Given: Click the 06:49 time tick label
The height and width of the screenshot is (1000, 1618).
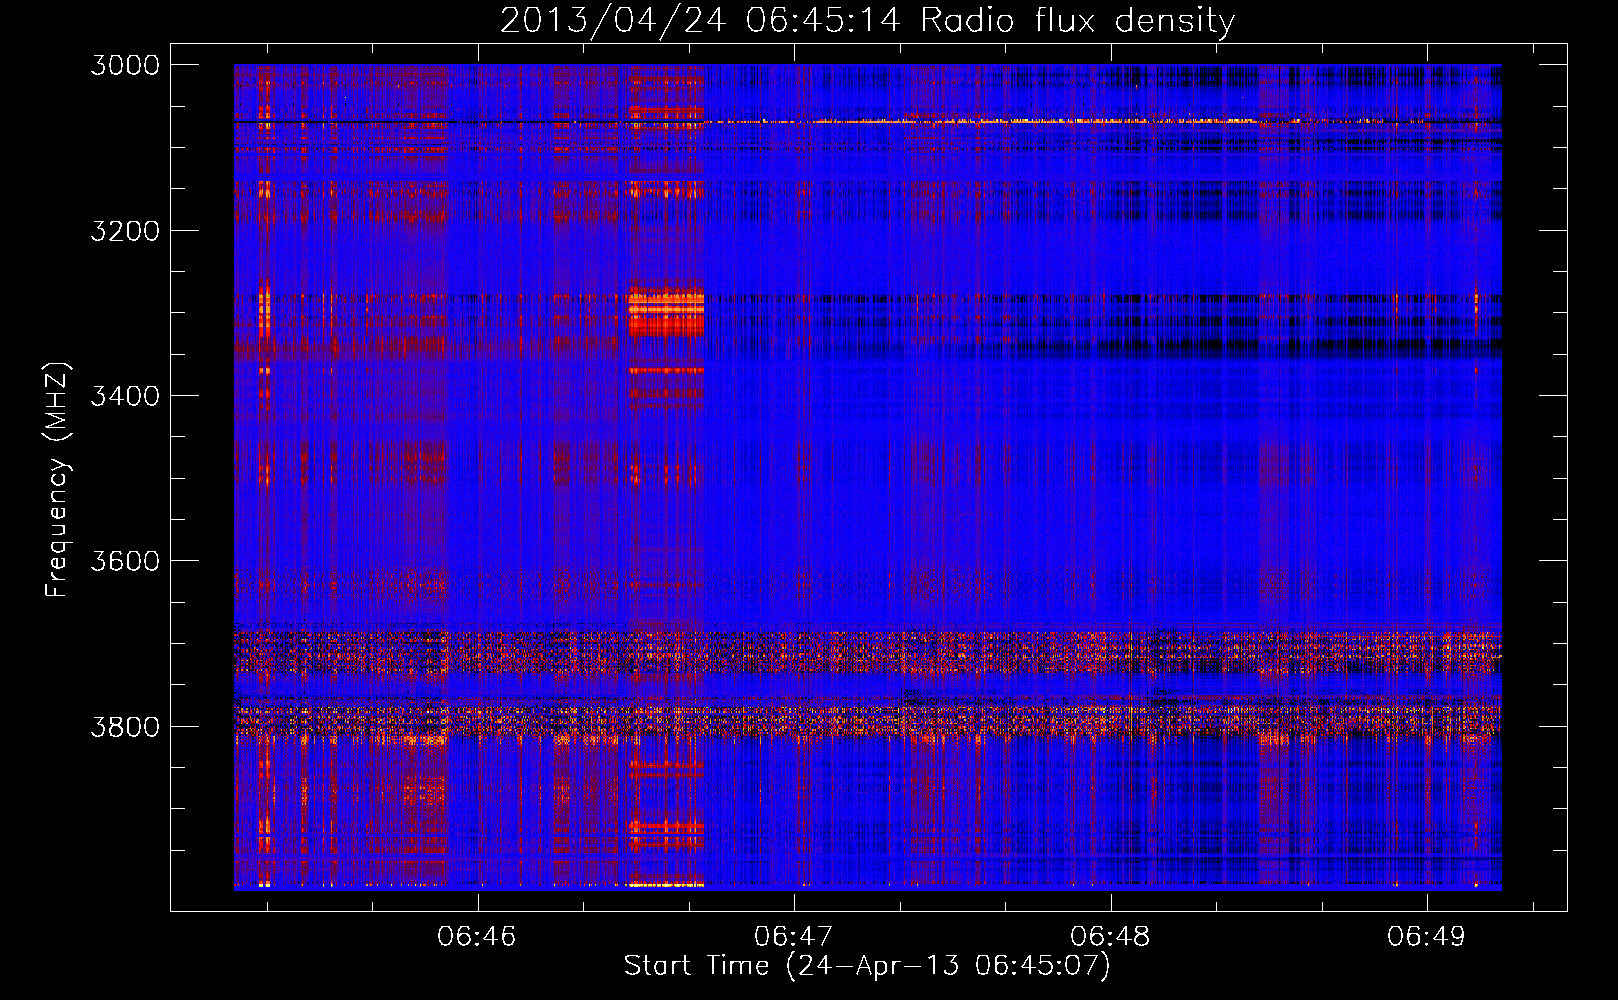Looking at the screenshot, I should [x=1426, y=936].
